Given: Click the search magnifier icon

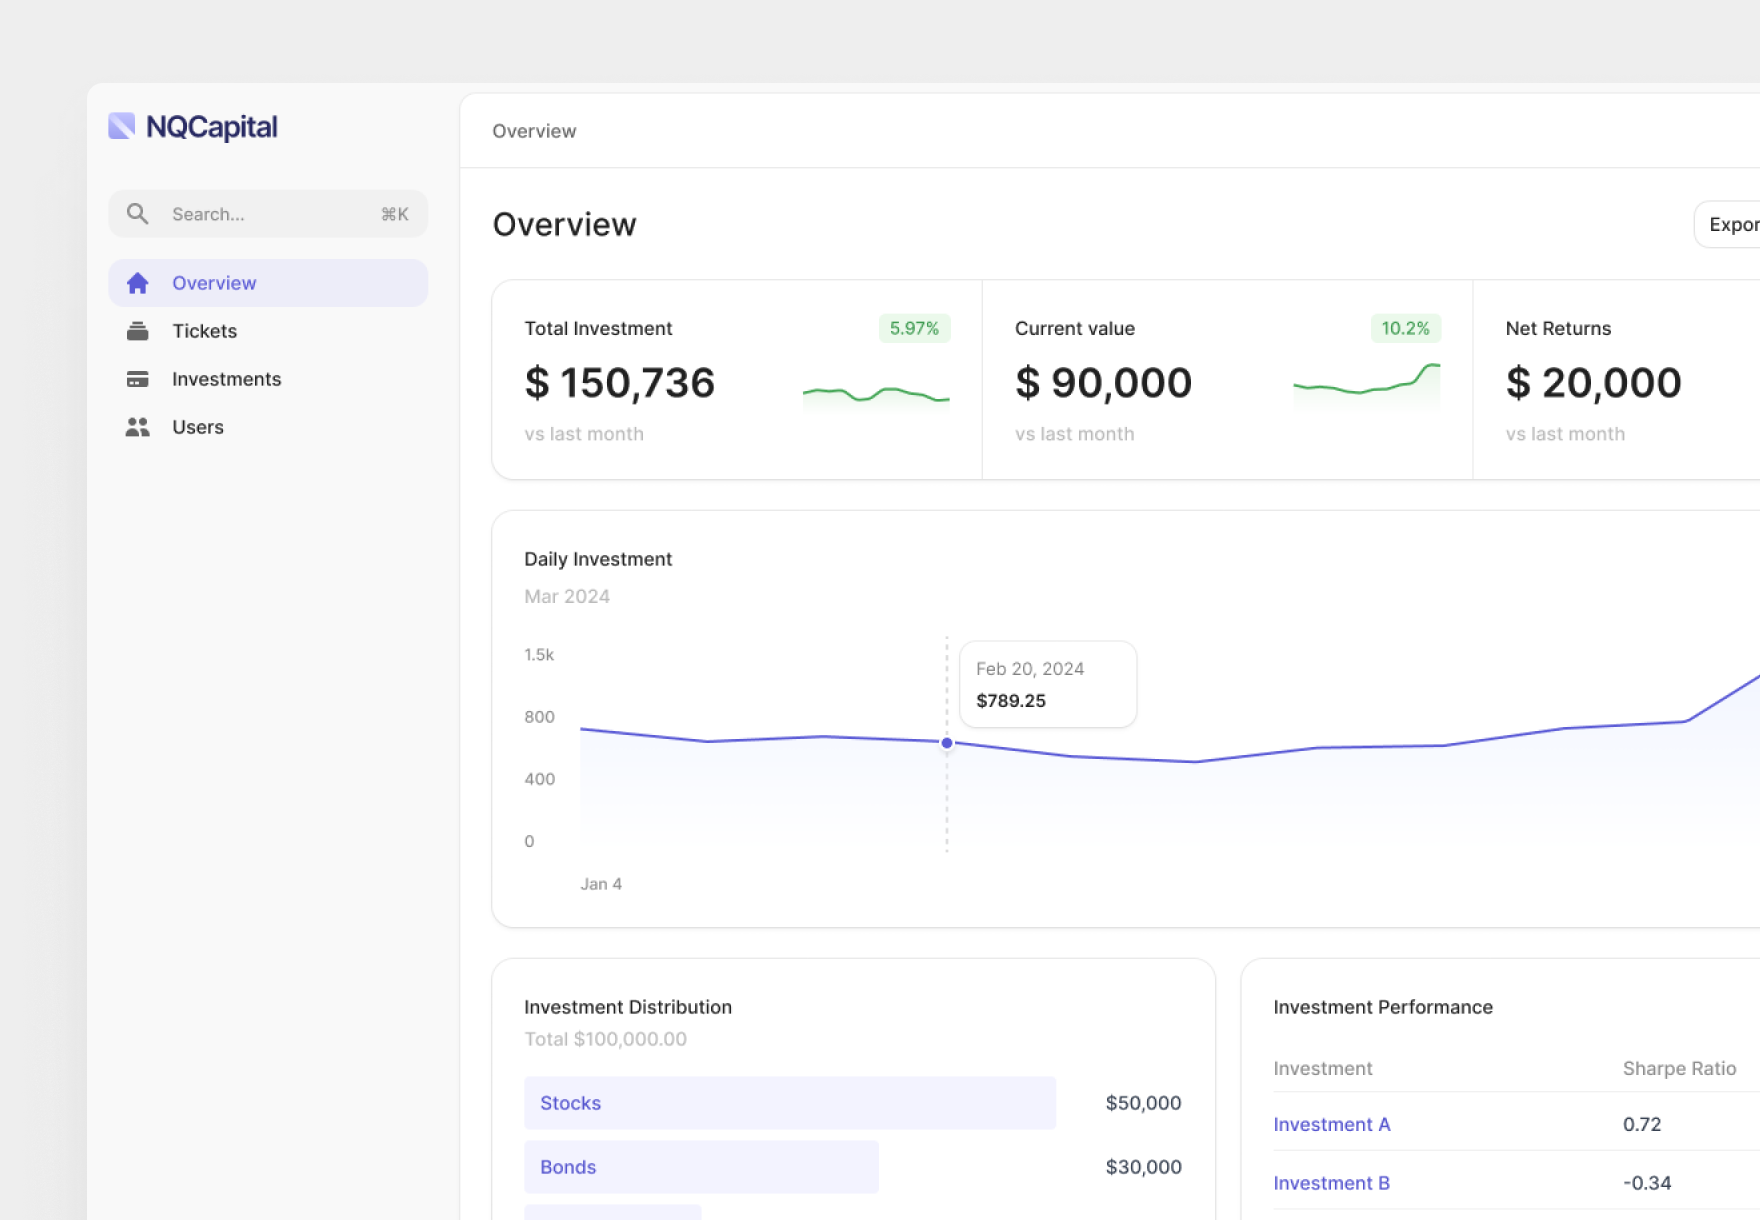Looking at the screenshot, I should pyautogui.click(x=138, y=214).
